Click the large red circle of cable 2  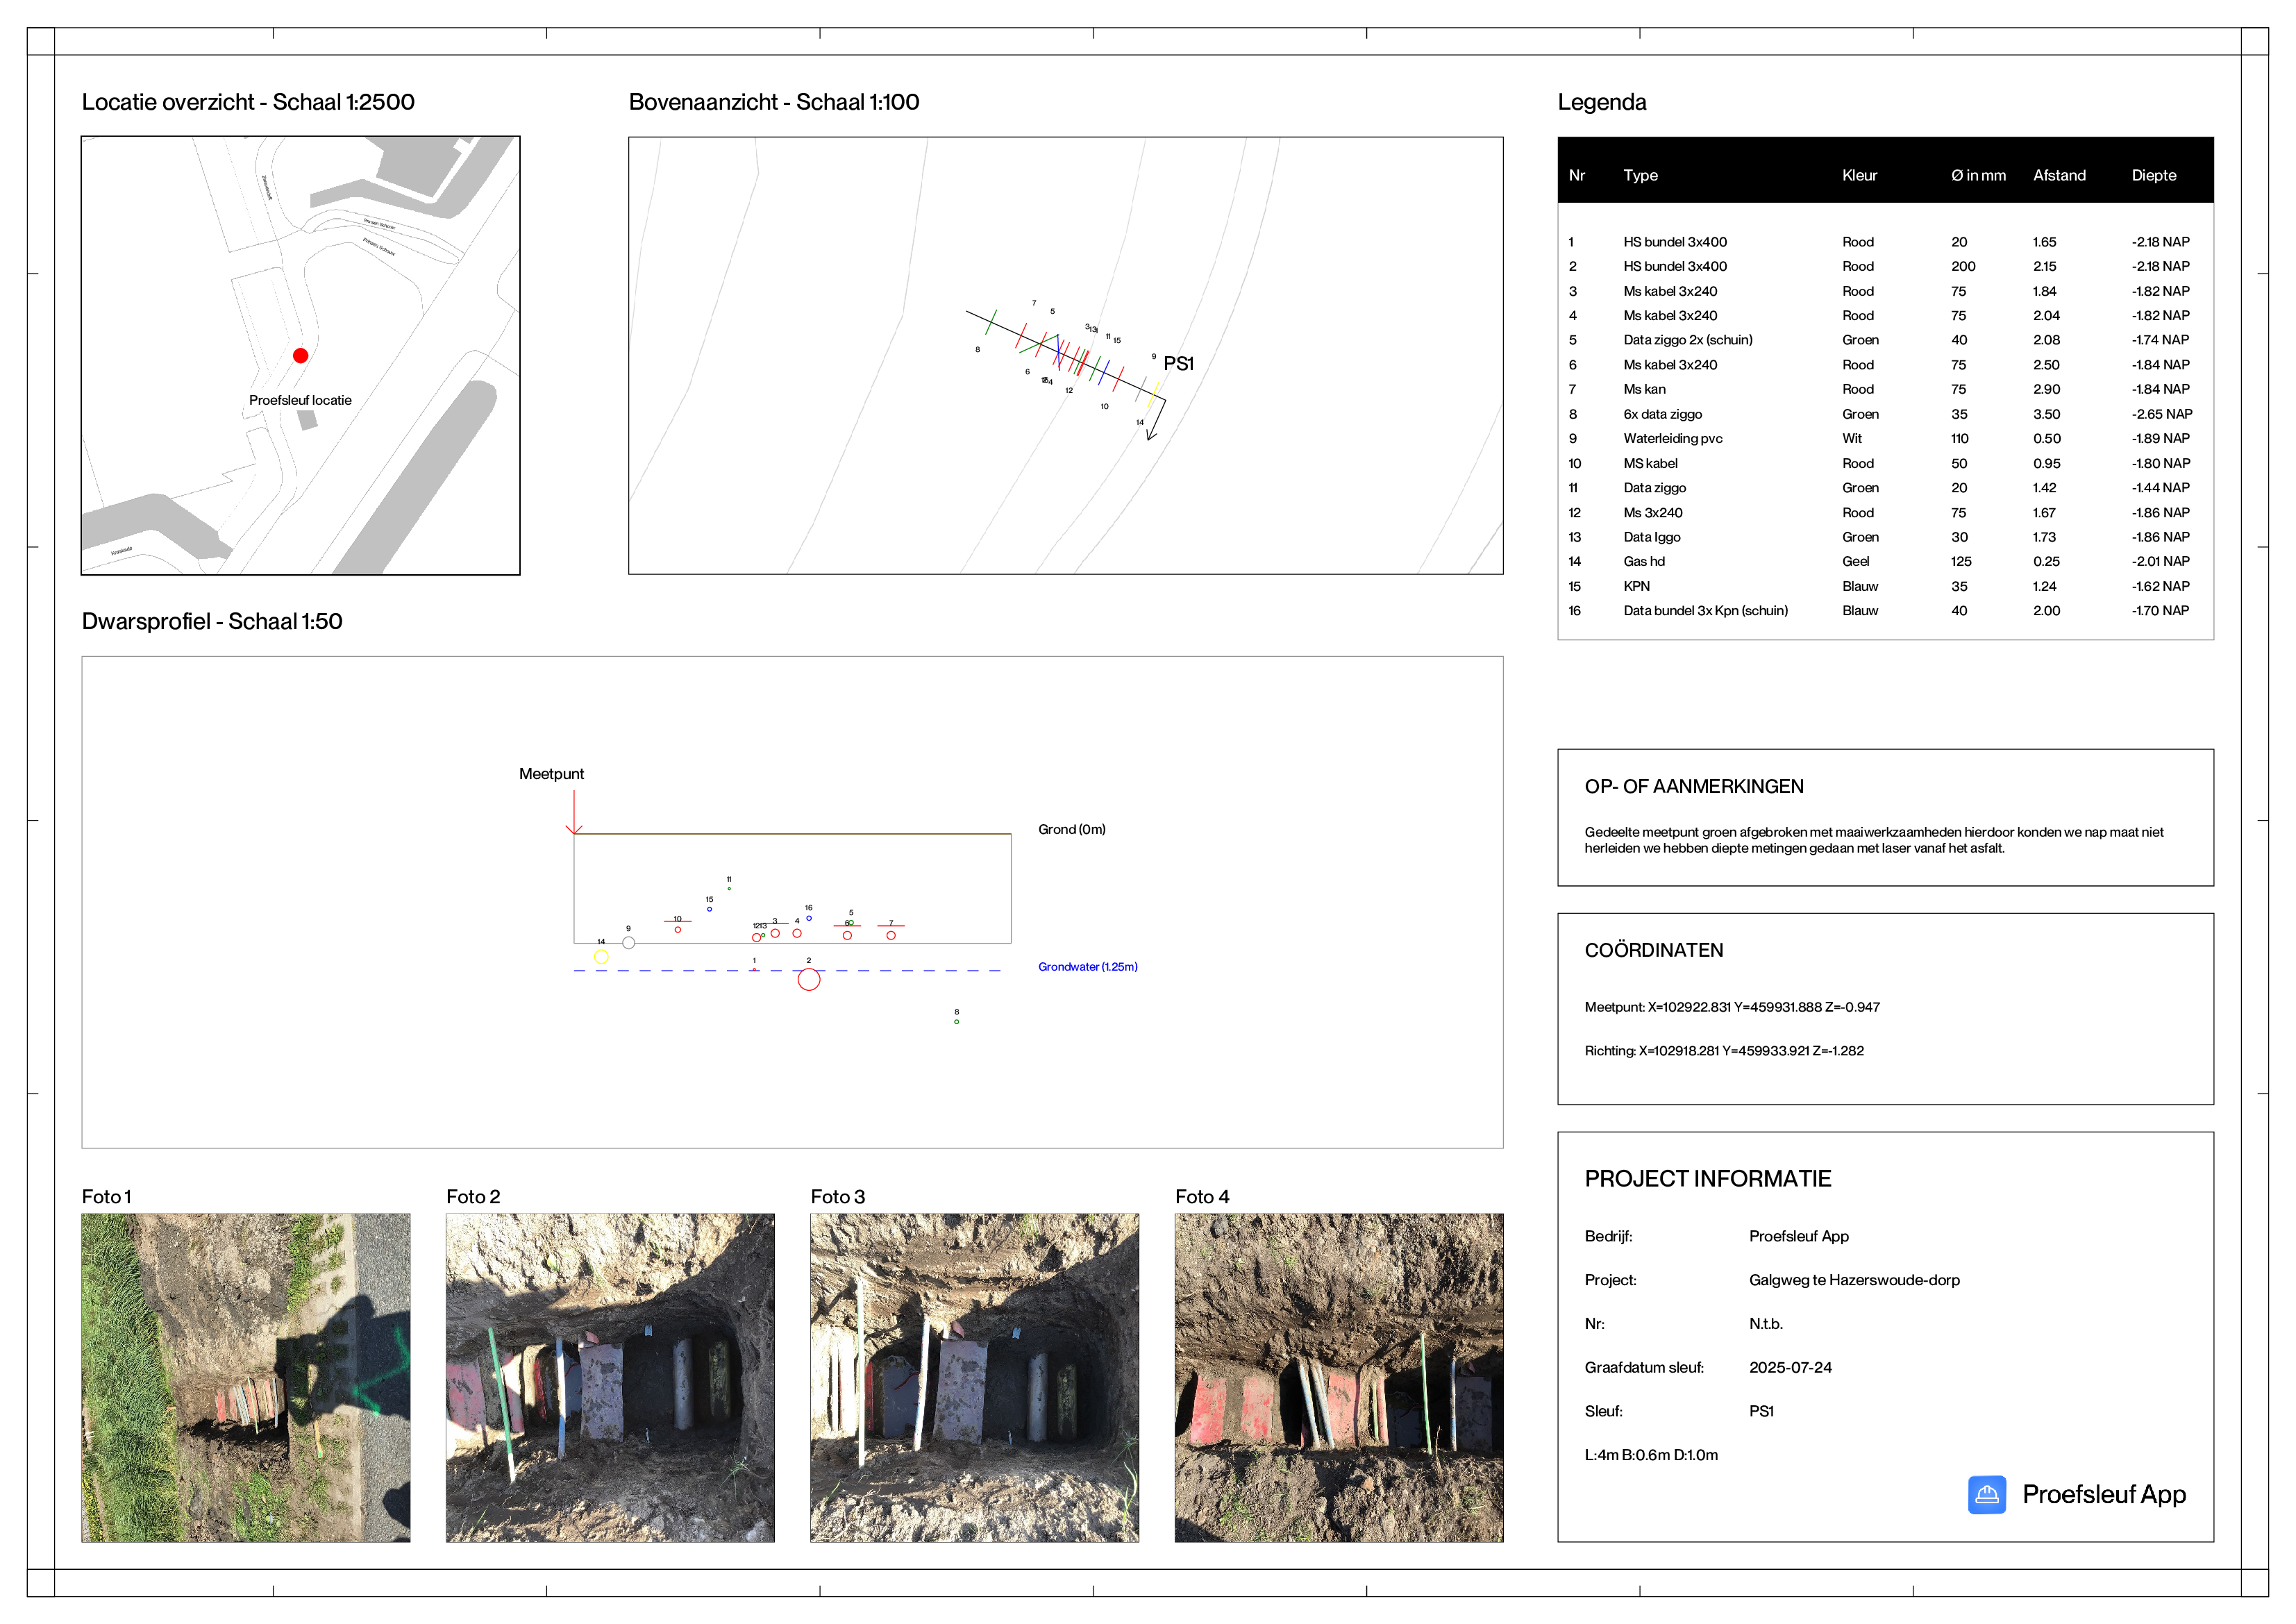pos(809,979)
